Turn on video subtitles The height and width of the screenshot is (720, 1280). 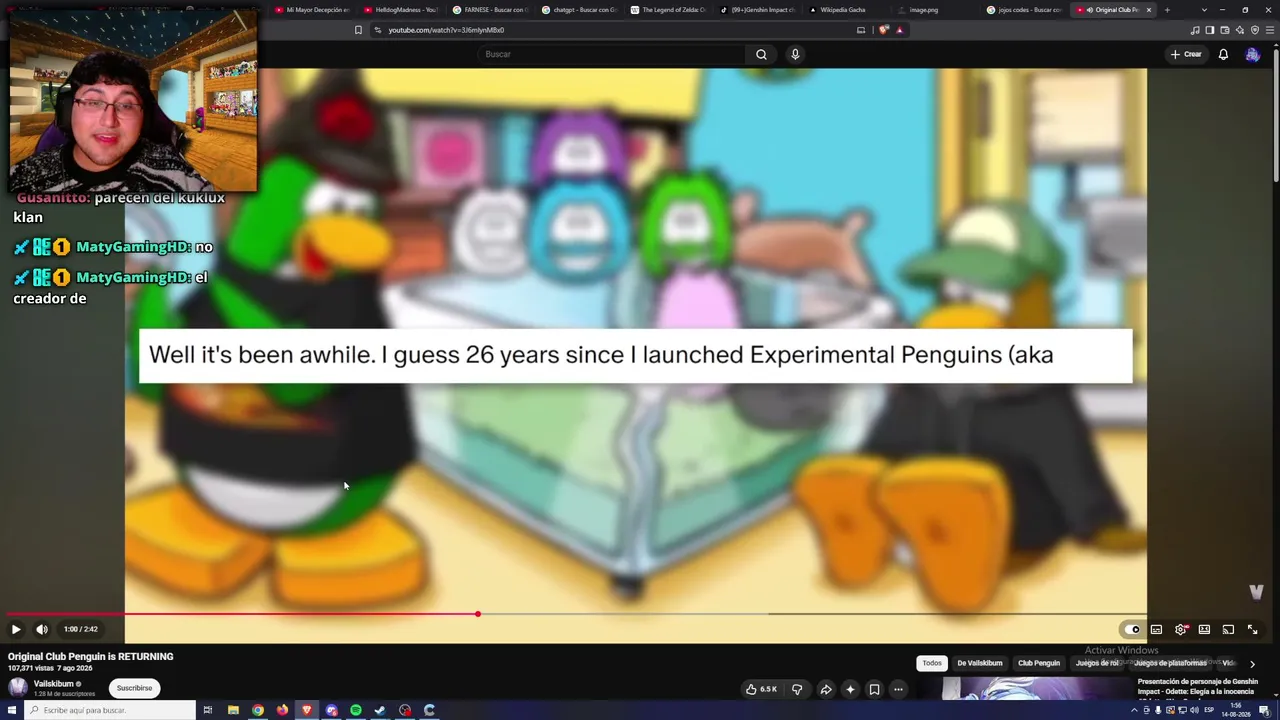pyautogui.click(x=1156, y=629)
